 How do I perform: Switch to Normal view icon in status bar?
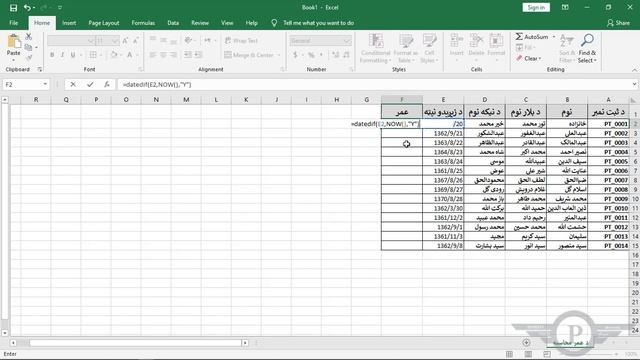pyautogui.click(x=509, y=354)
